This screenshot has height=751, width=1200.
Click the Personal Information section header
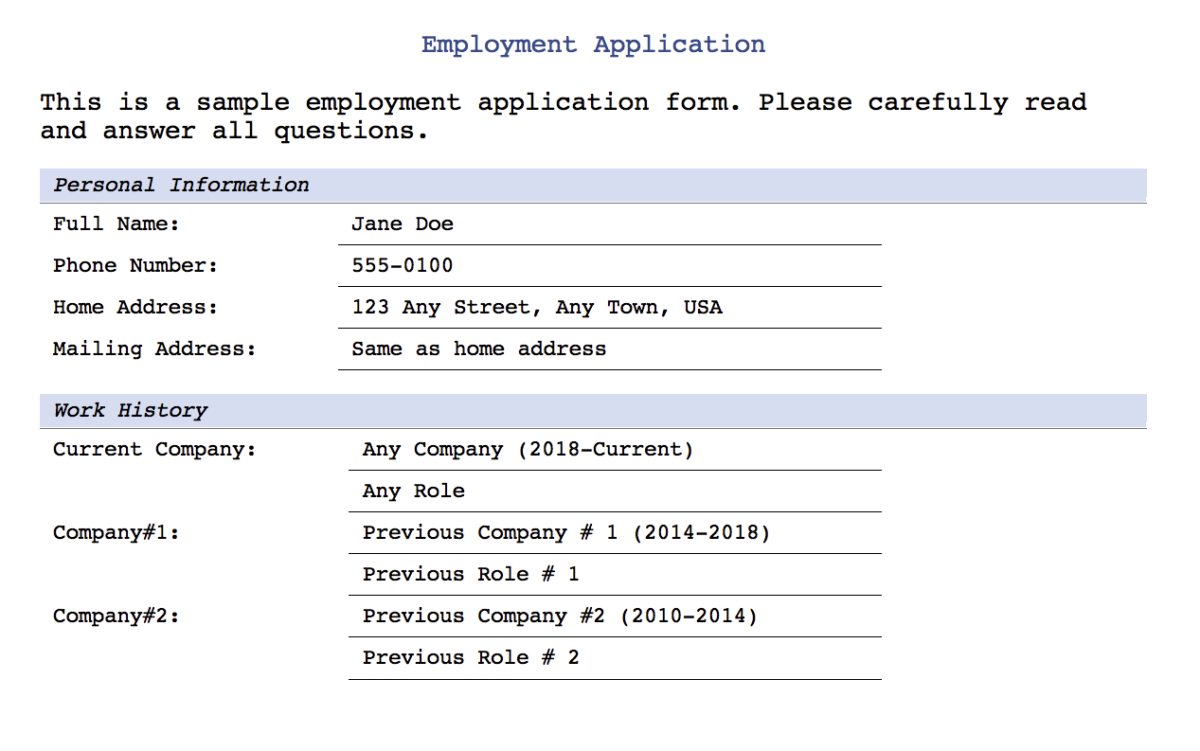(x=593, y=186)
